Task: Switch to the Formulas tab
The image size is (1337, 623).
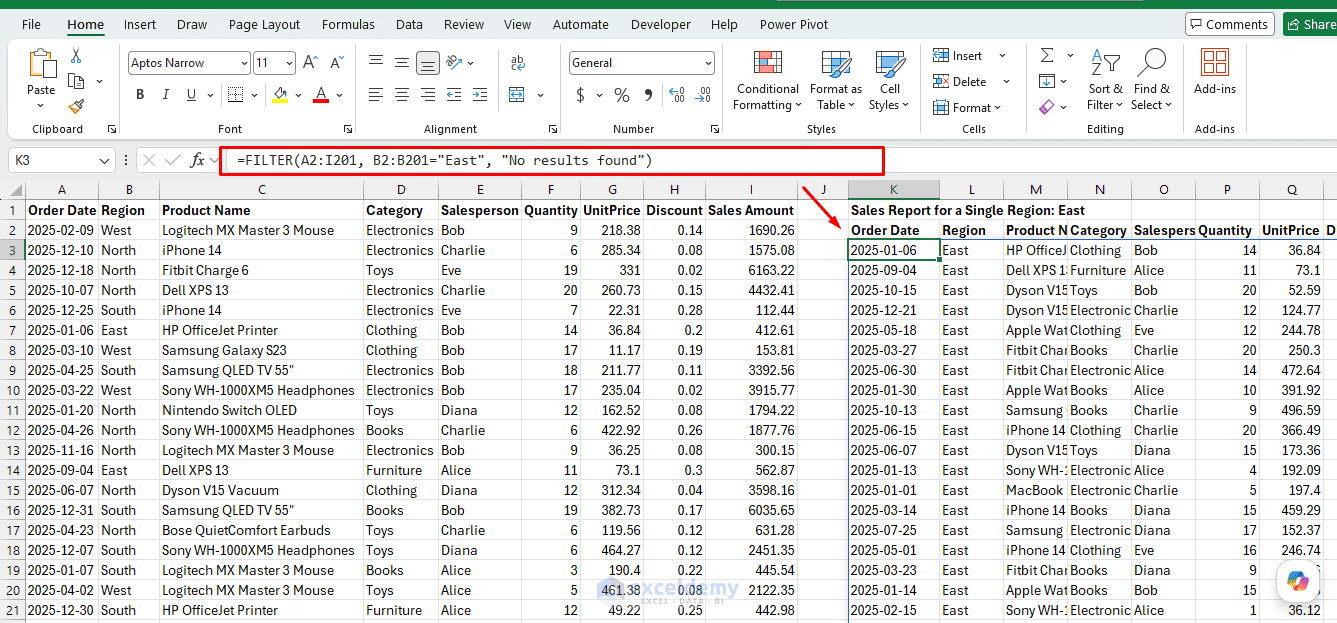Action: coord(349,24)
